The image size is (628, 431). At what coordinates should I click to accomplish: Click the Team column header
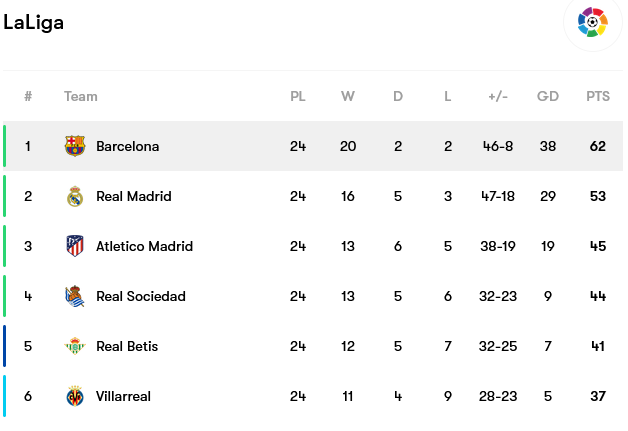tap(81, 96)
